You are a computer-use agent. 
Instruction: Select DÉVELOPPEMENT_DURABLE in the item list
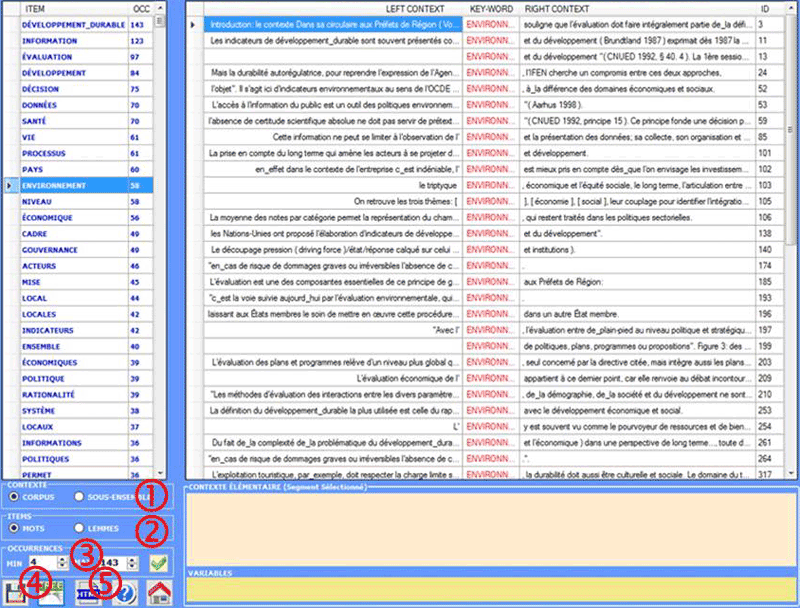click(x=87, y=24)
